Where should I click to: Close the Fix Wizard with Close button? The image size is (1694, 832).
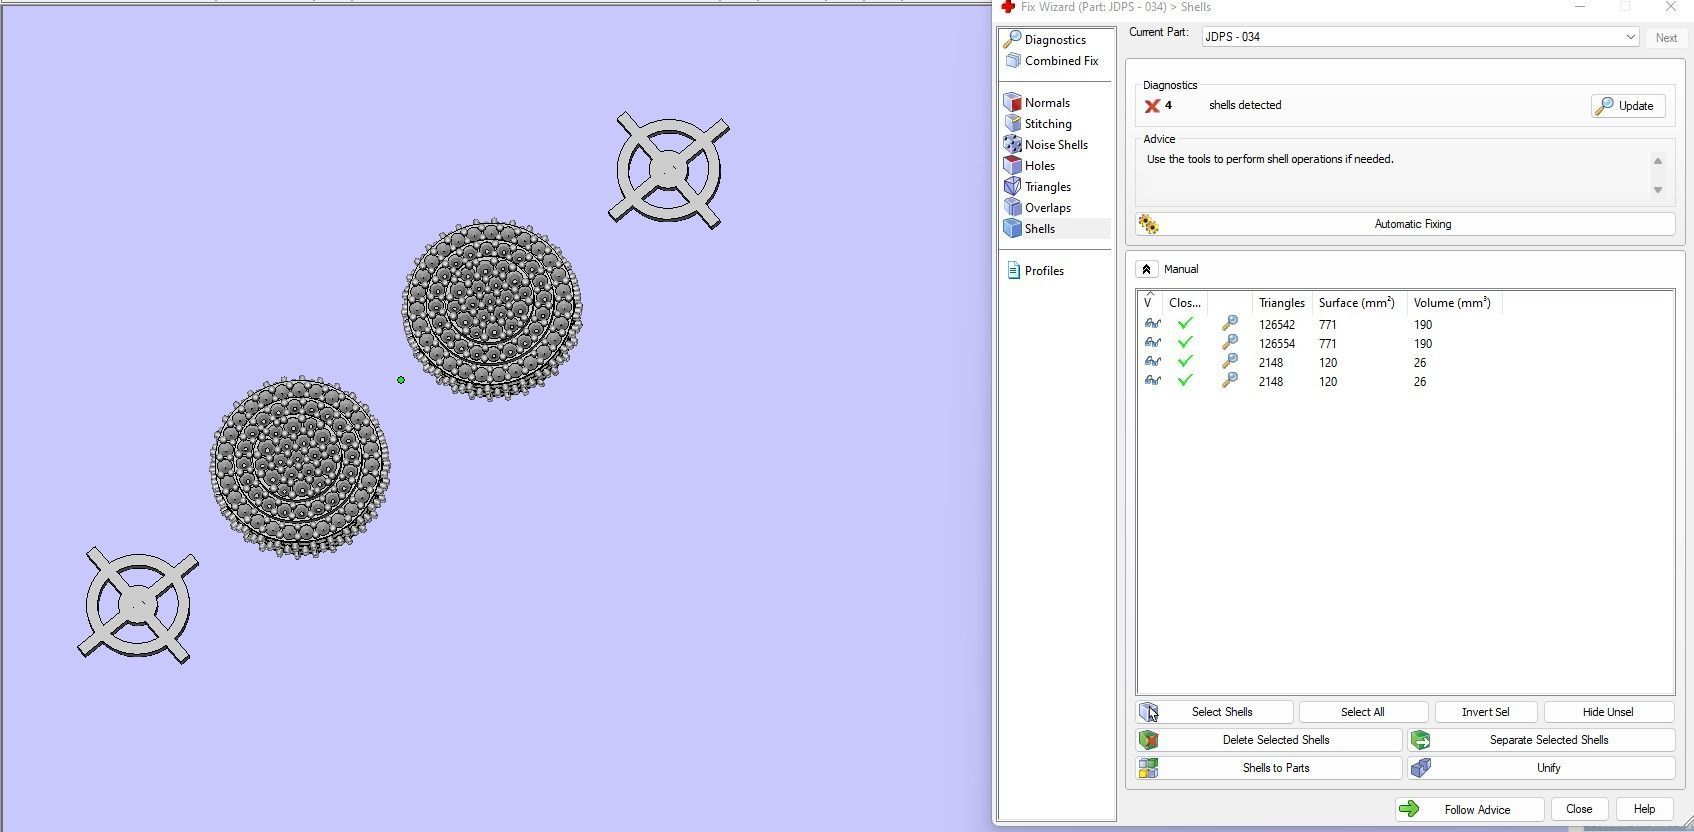click(x=1579, y=809)
